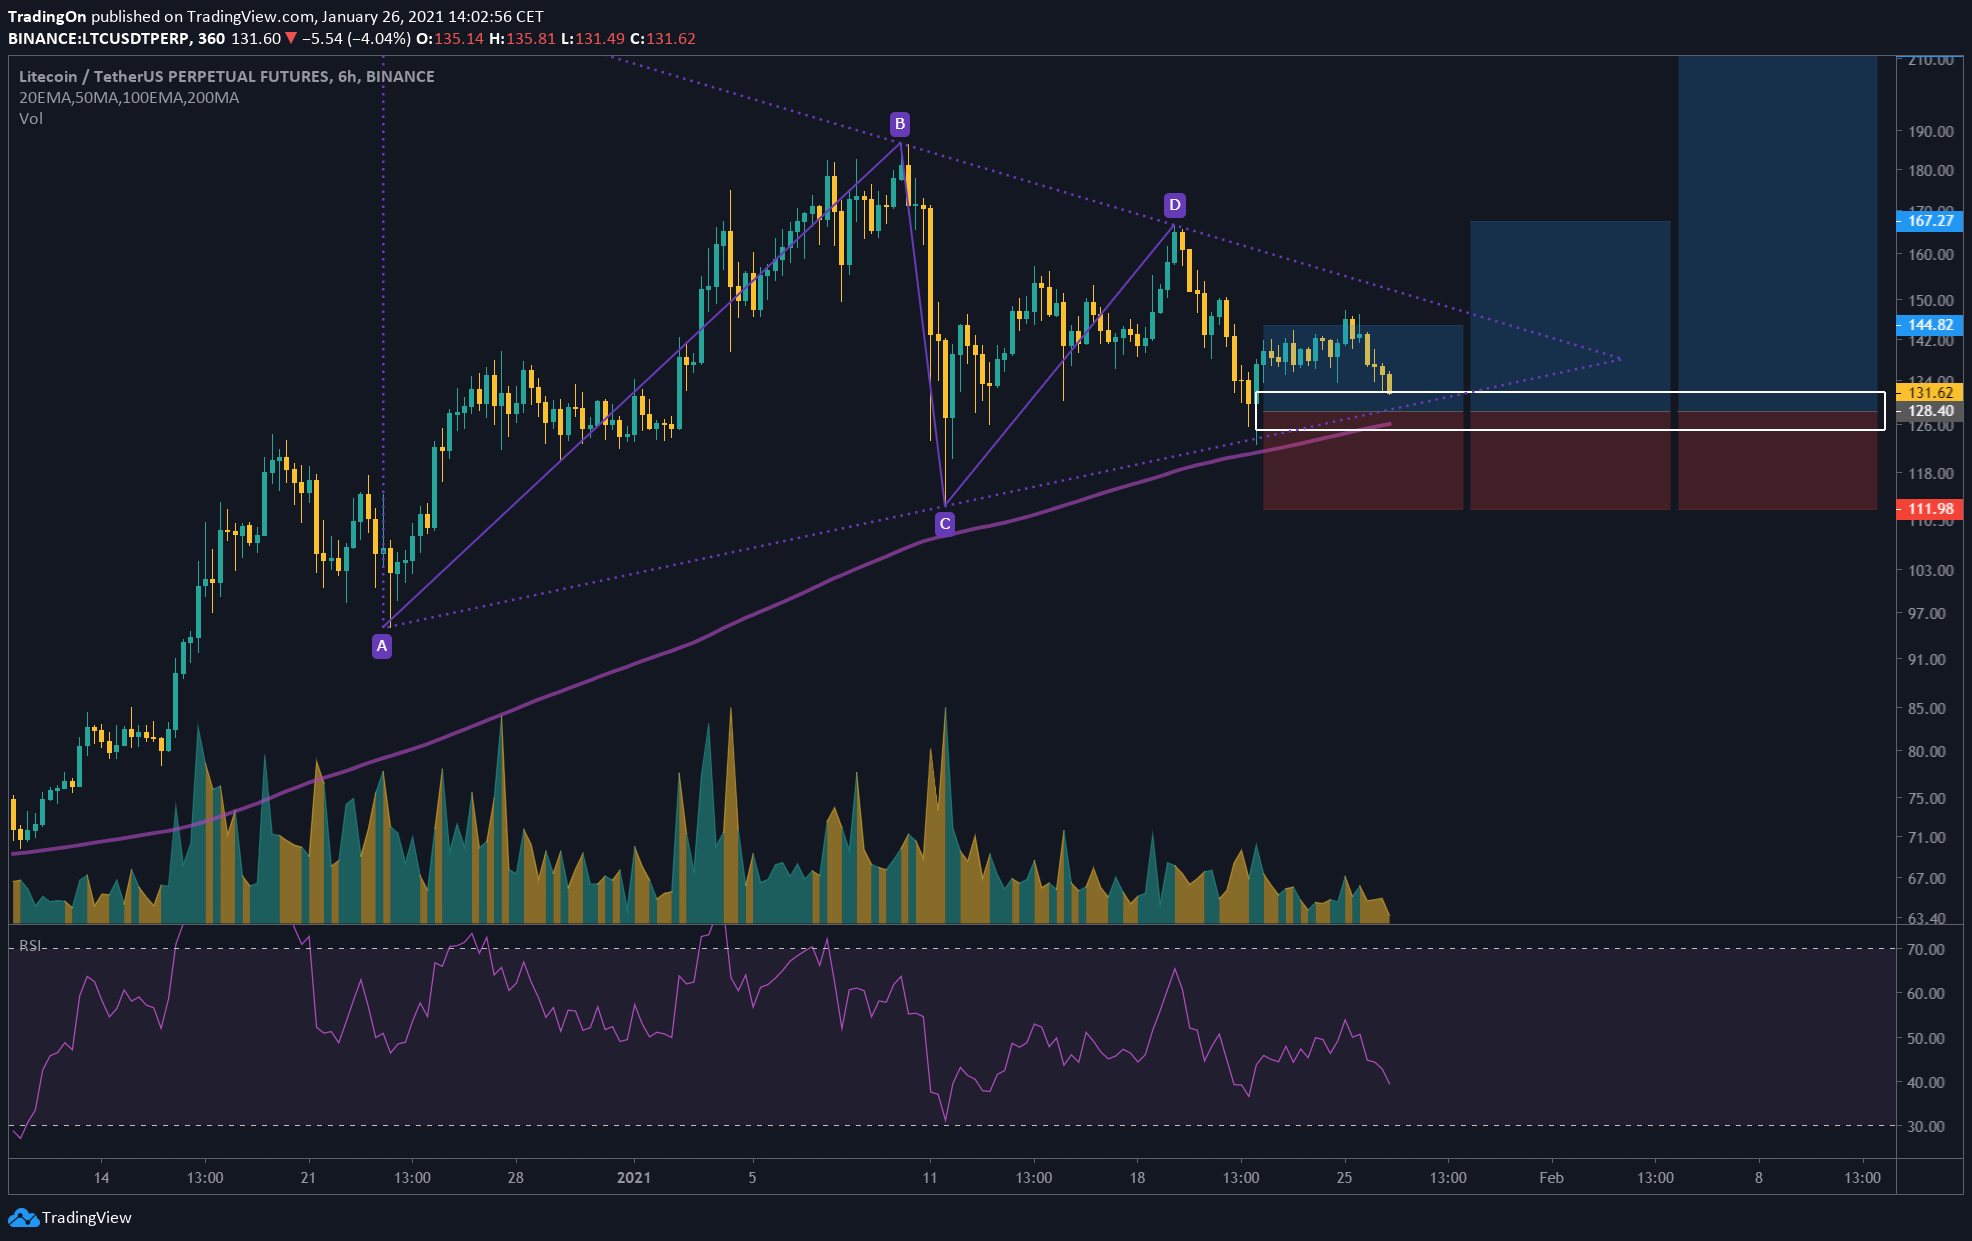The width and height of the screenshot is (1972, 1241).
Task: Click the RSI 30.00 axis level
Action: click(x=1926, y=1126)
